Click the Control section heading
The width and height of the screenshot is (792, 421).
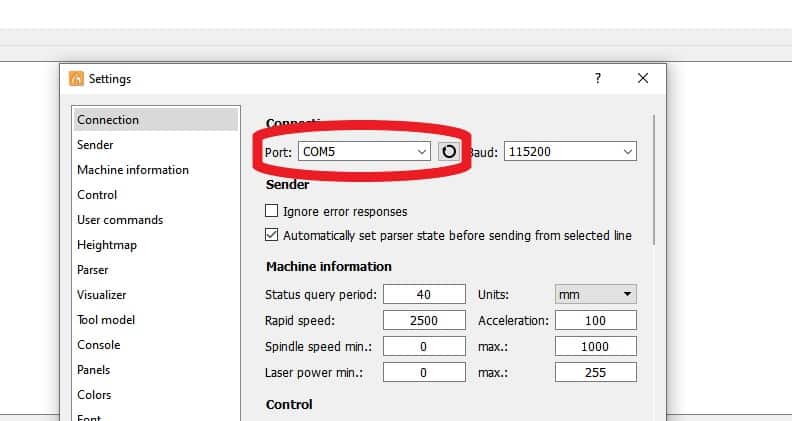click(289, 404)
